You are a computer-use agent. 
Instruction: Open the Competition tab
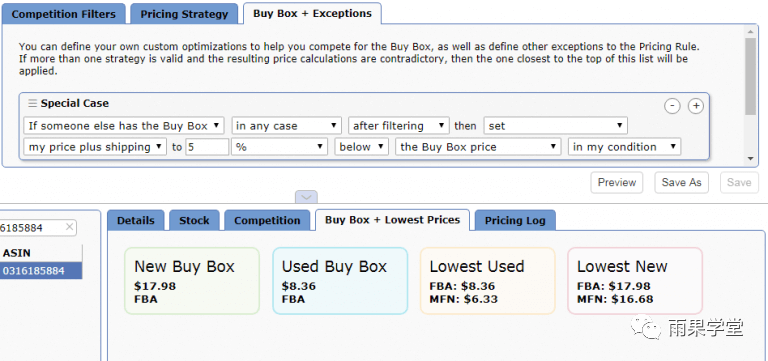pos(267,220)
